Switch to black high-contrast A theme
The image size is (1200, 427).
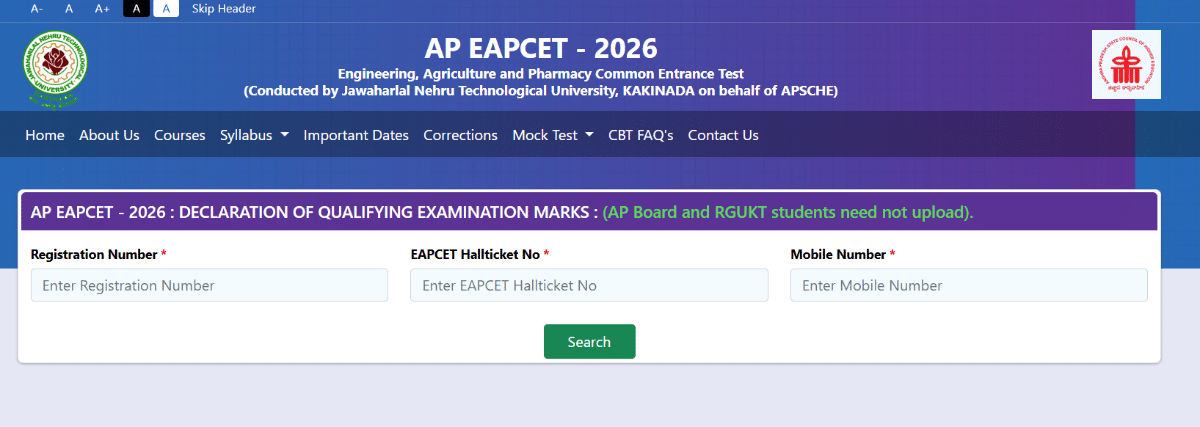click(136, 8)
